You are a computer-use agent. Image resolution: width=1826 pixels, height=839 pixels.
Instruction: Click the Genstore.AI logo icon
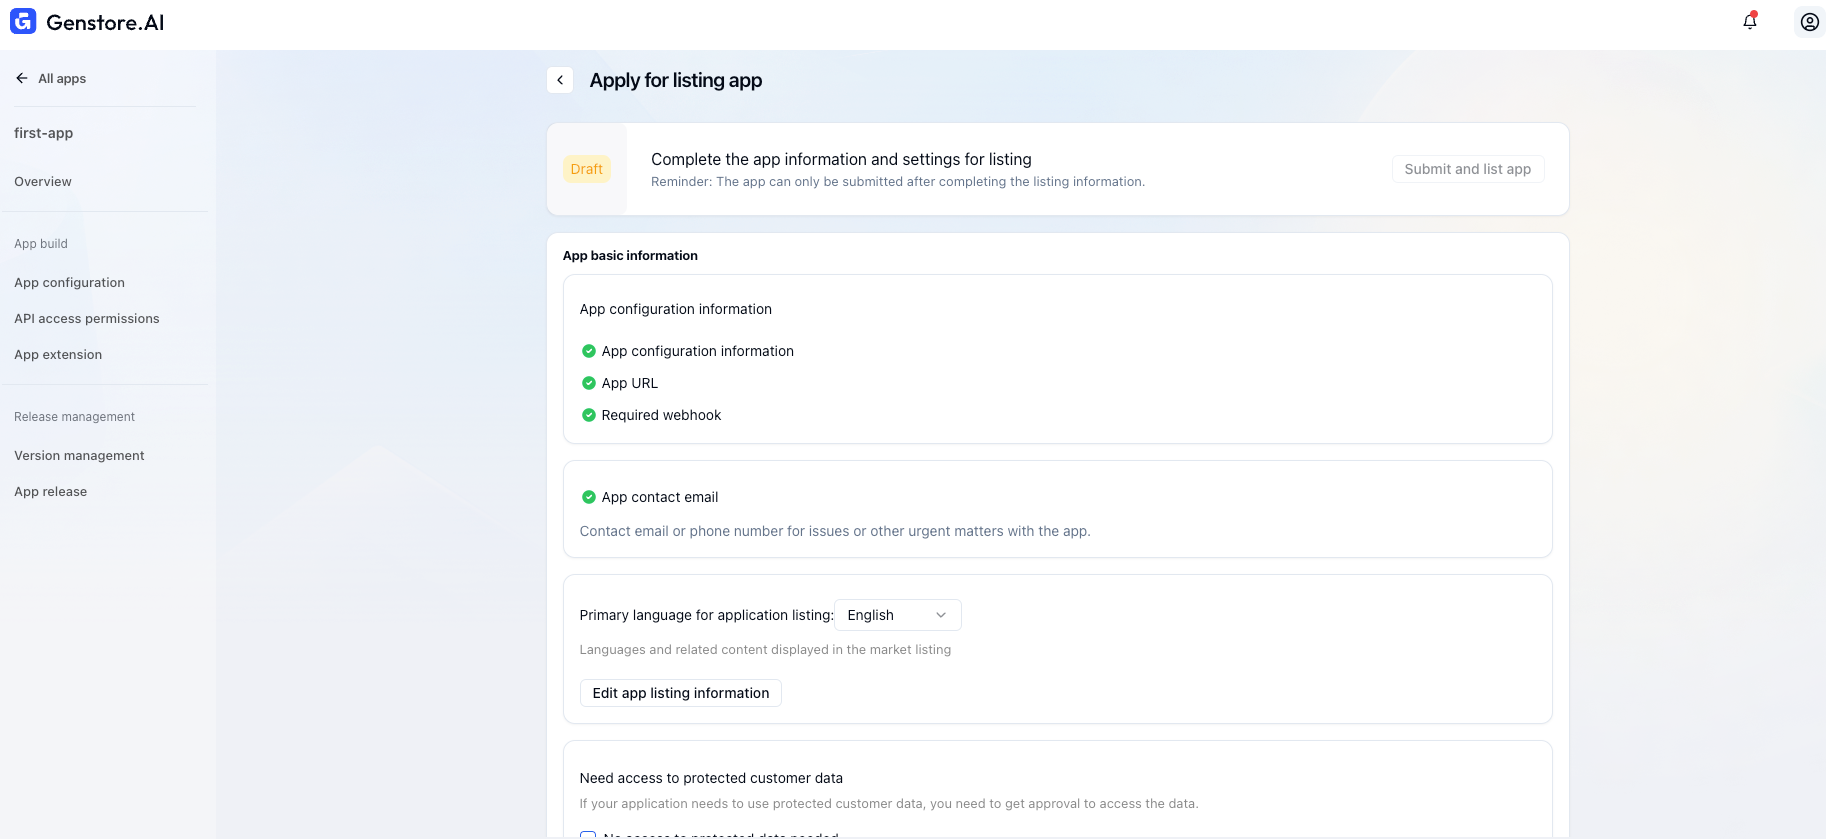pos(23,21)
